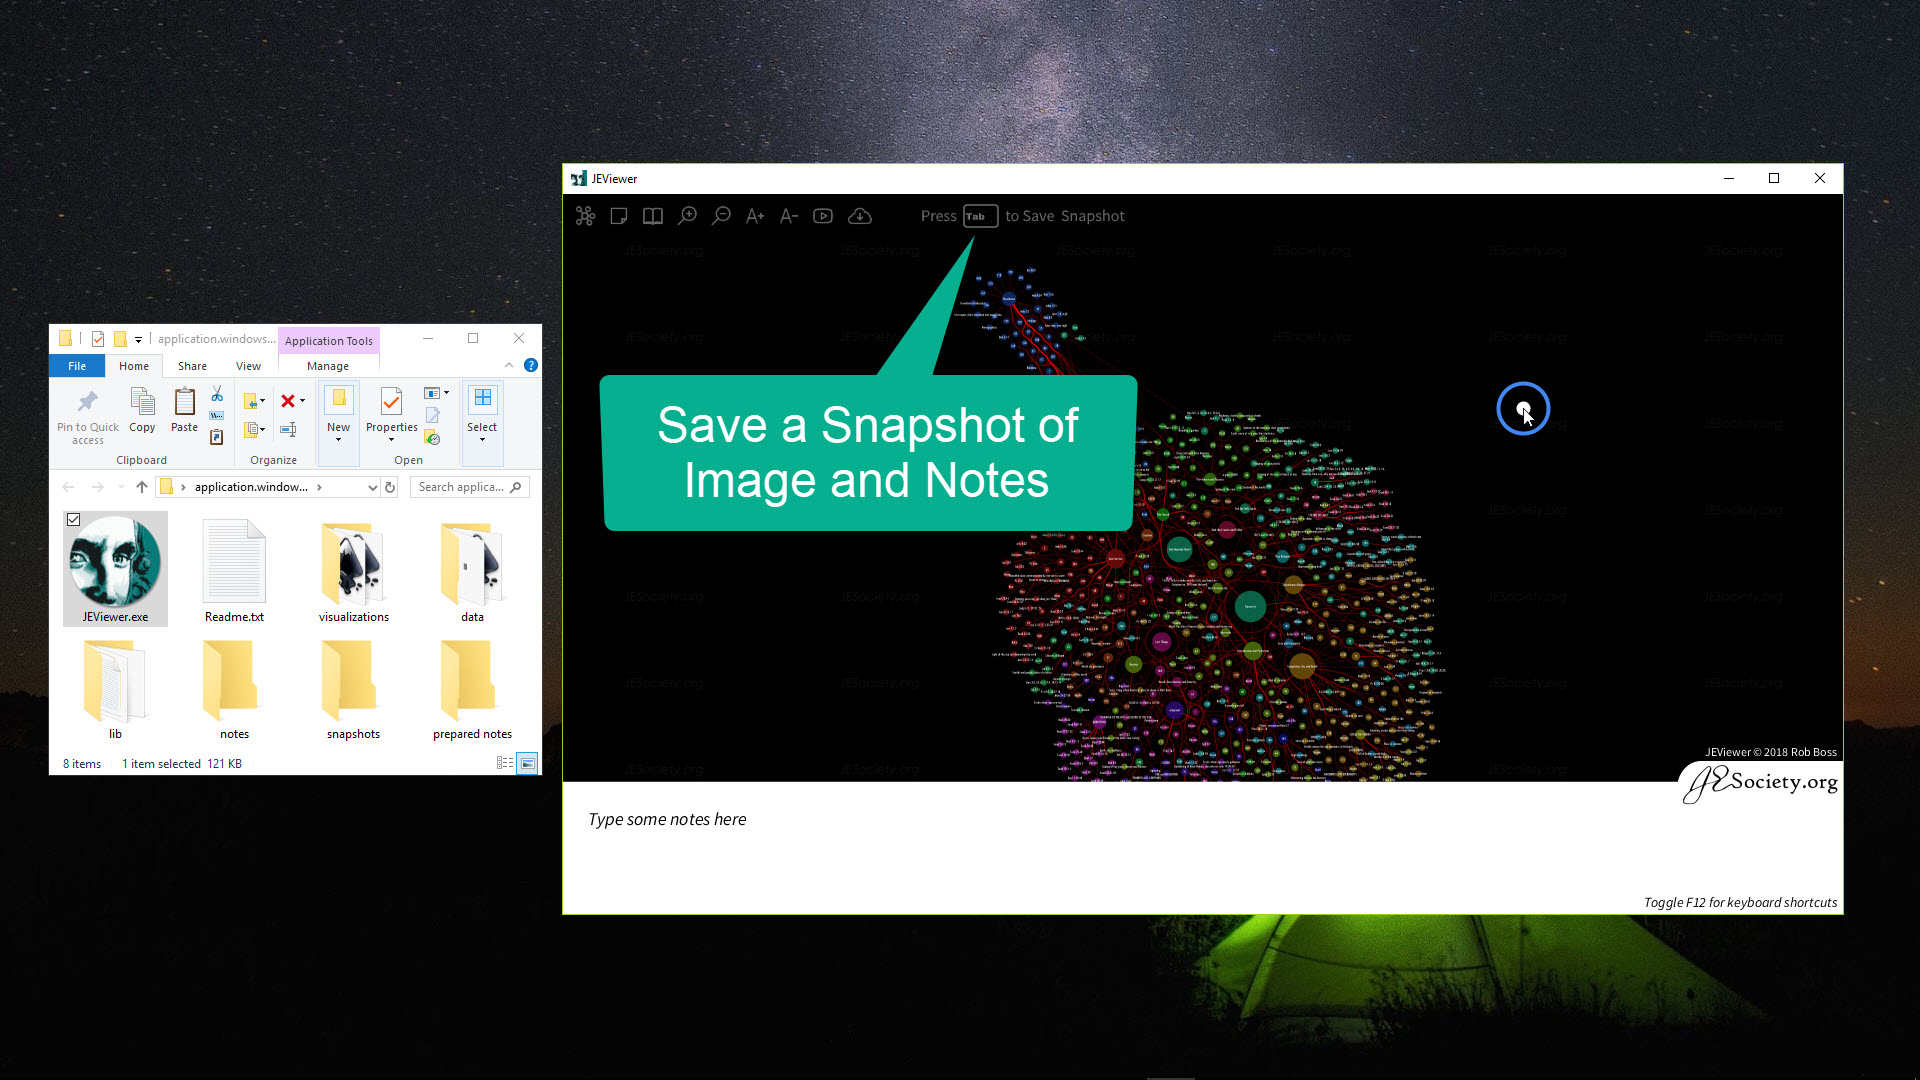Screen dimensions: 1920x1080
Task: Click the Refresh button next to address bar
Action: point(390,487)
